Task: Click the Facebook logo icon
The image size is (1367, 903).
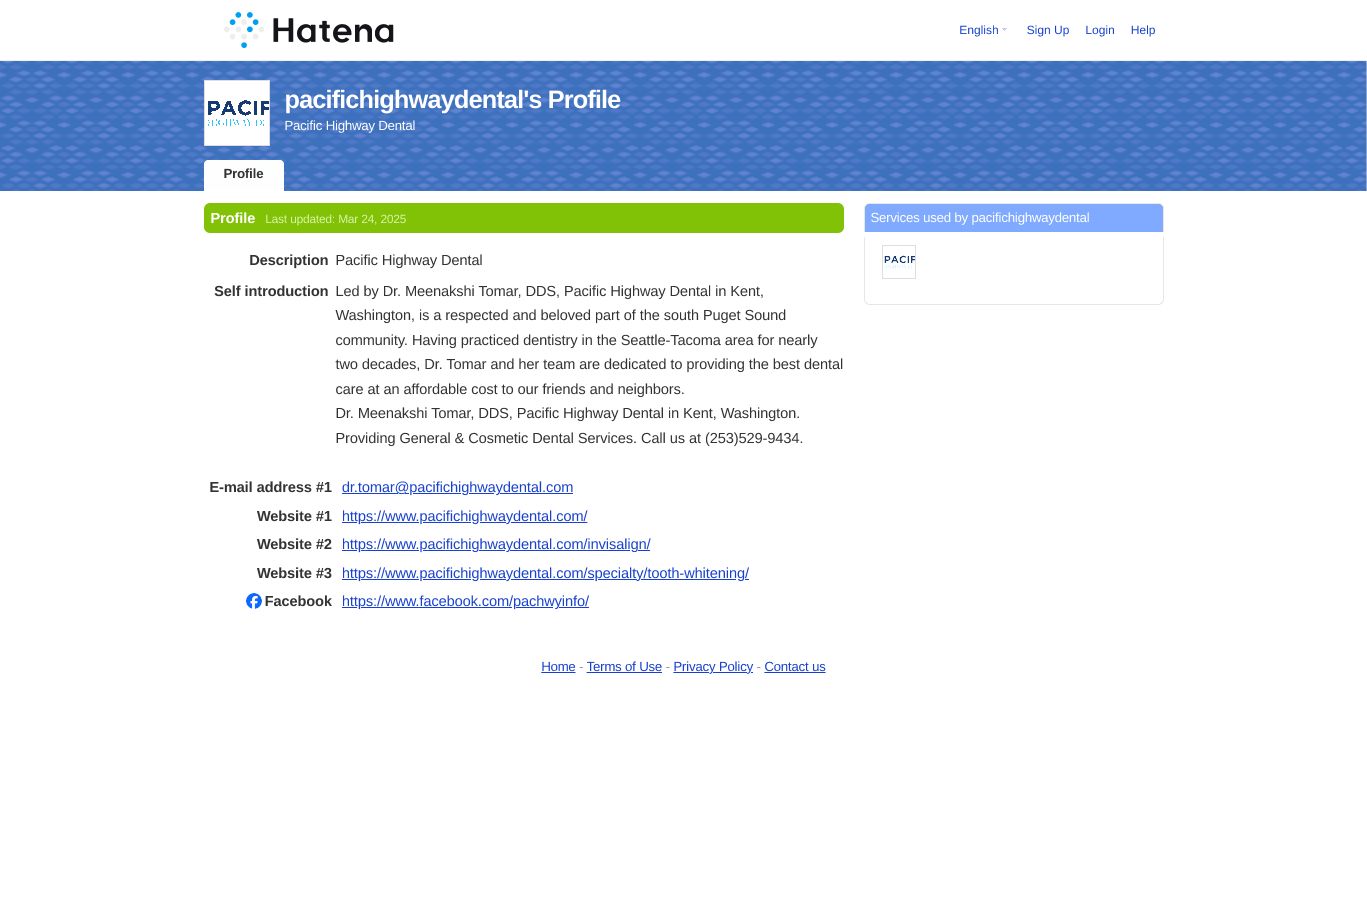Action: (x=254, y=601)
